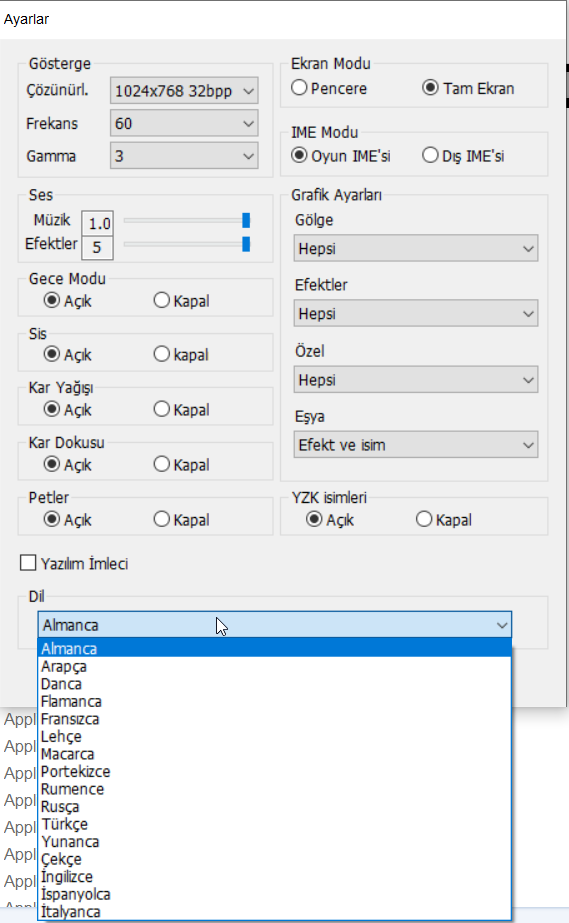Open the Eşya Efekt ve isim dropdown

tap(415, 445)
